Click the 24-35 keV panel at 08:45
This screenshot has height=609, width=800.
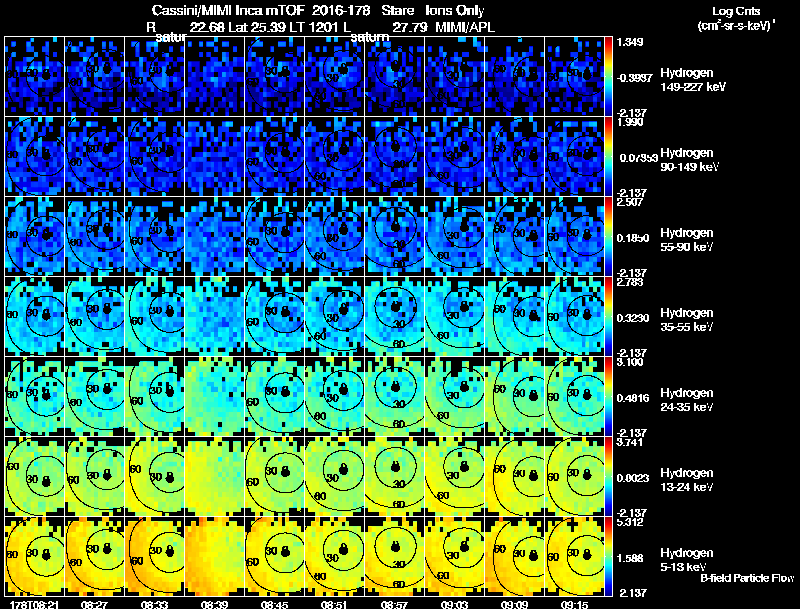[x=274, y=396]
